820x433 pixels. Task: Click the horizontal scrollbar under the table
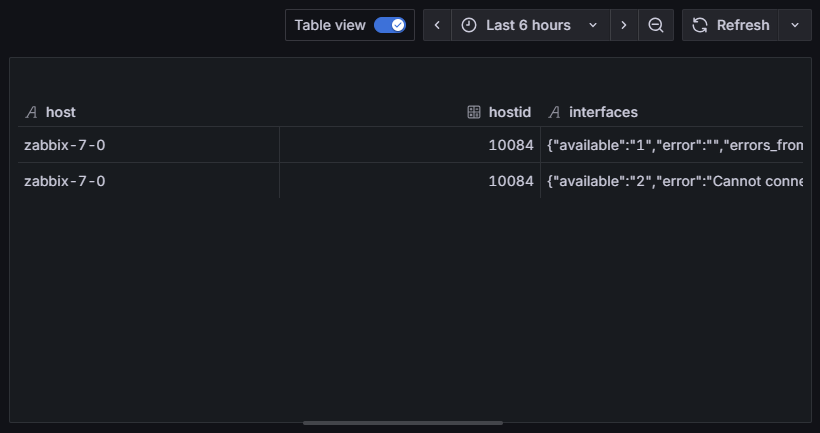(x=402, y=423)
